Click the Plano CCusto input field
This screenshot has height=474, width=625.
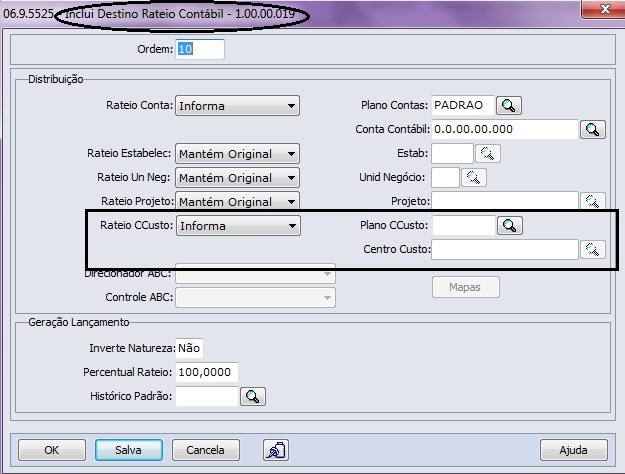464,226
